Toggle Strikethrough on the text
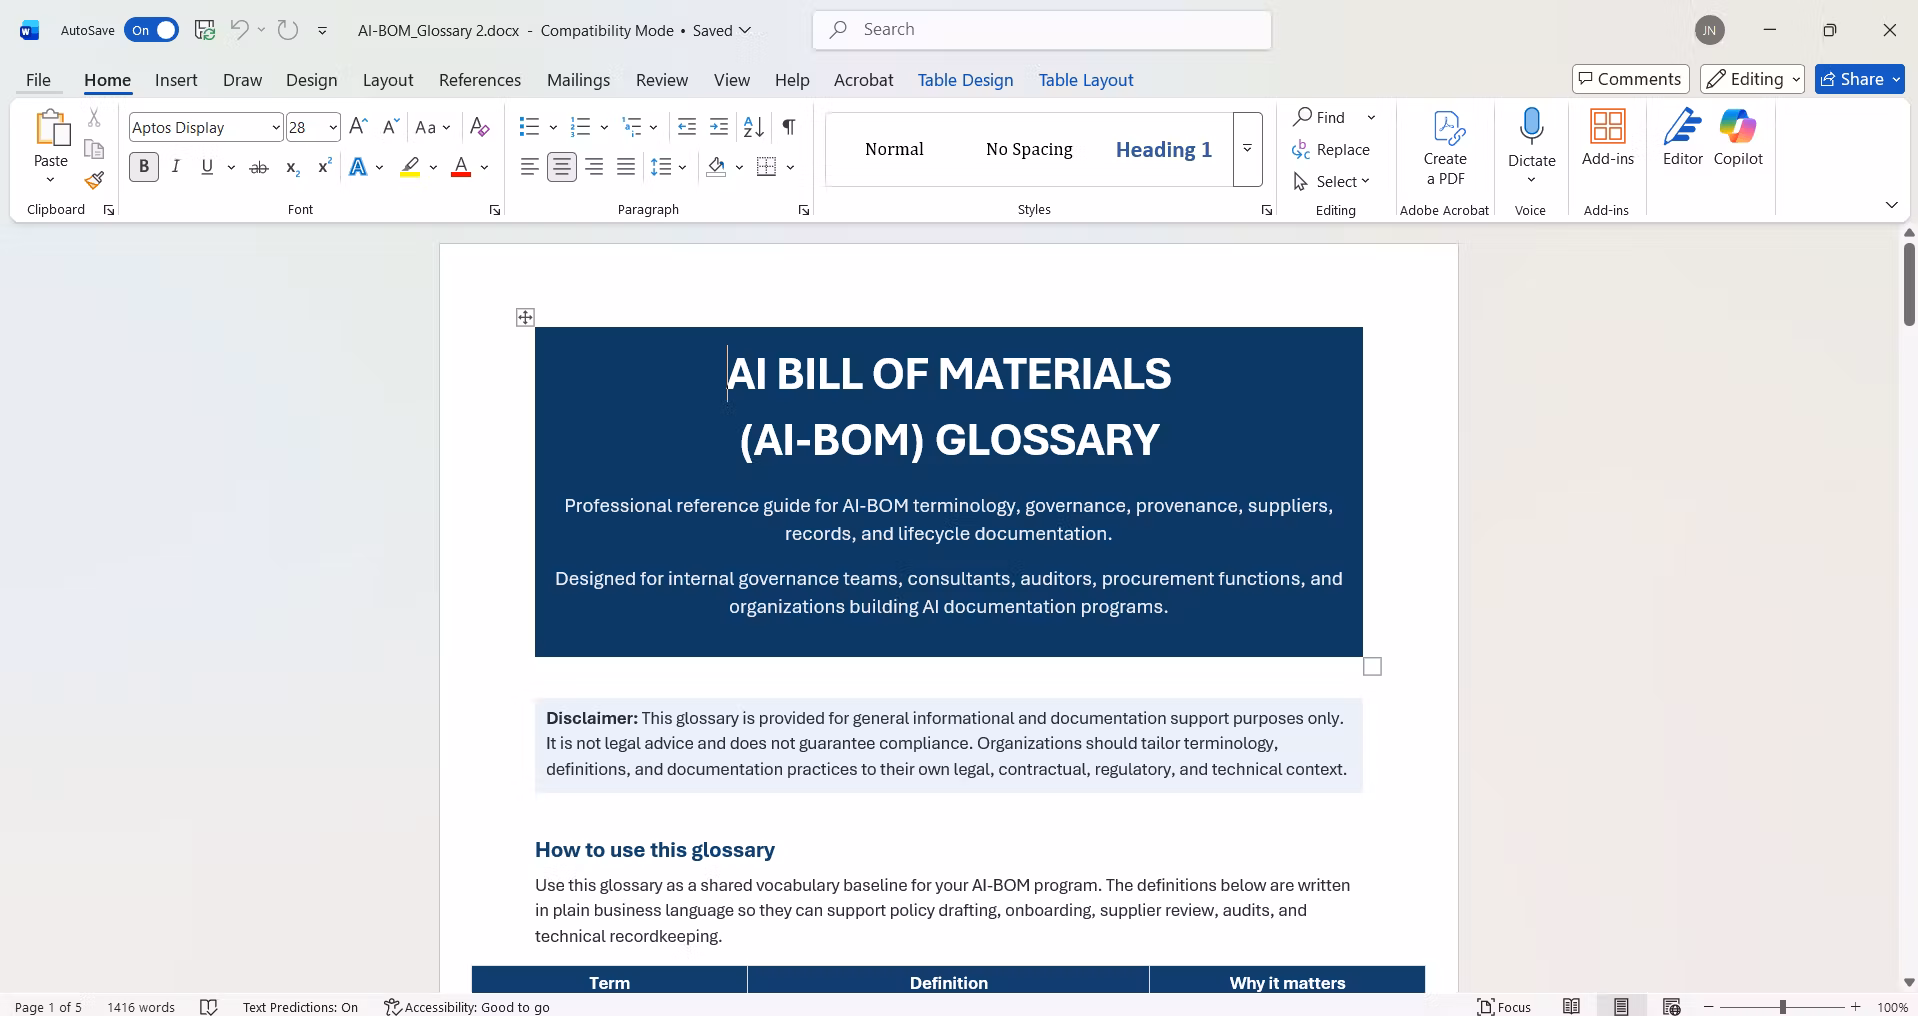This screenshot has width=1918, height=1016. (x=259, y=167)
